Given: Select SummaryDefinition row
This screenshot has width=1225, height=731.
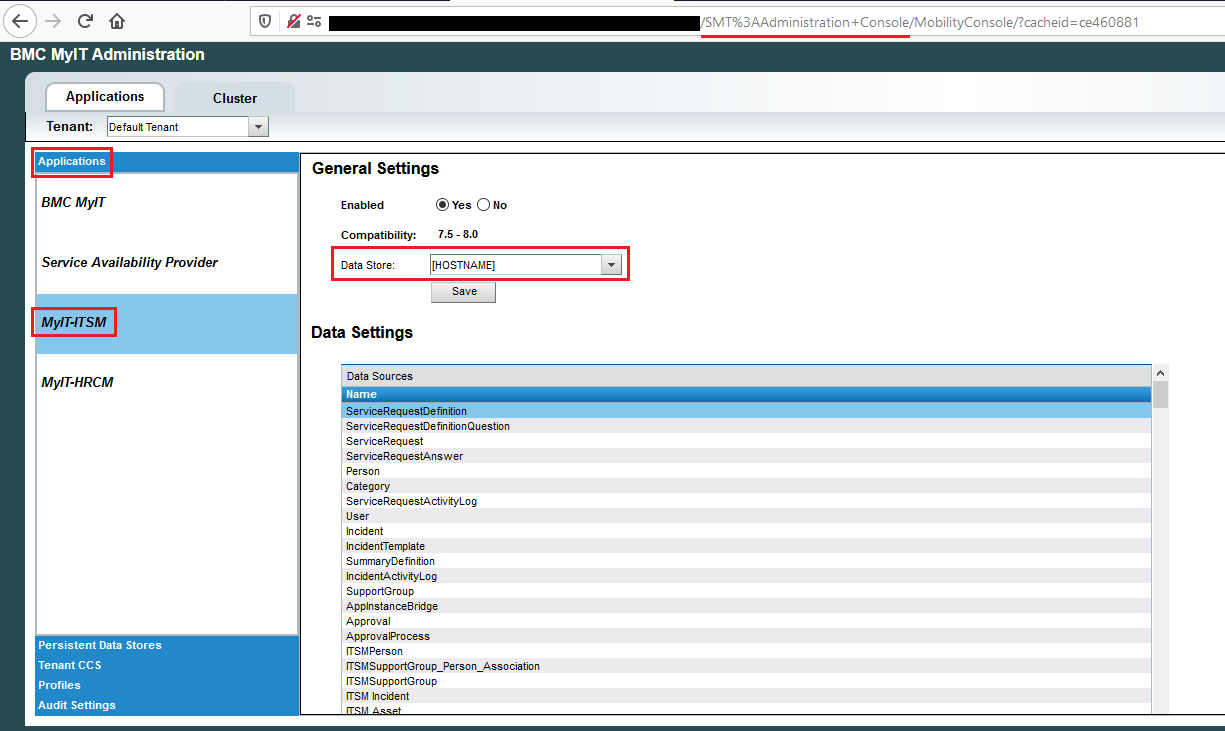Looking at the screenshot, I should pyautogui.click(x=747, y=561).
